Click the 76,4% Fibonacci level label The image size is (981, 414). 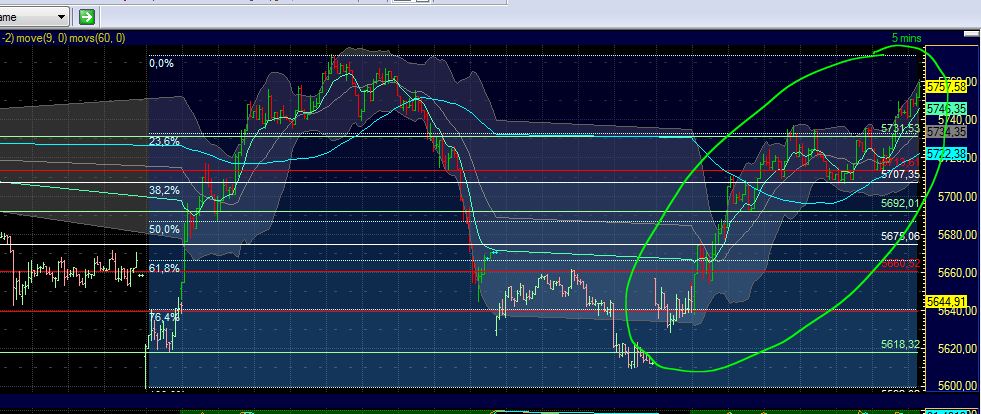[164, 317]
